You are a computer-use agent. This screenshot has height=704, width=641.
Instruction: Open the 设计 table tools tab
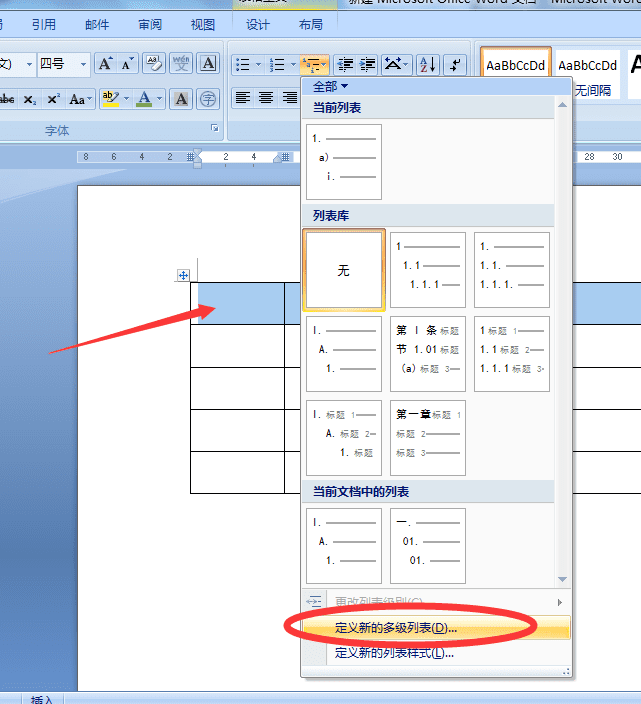click(x=258, y=25)
